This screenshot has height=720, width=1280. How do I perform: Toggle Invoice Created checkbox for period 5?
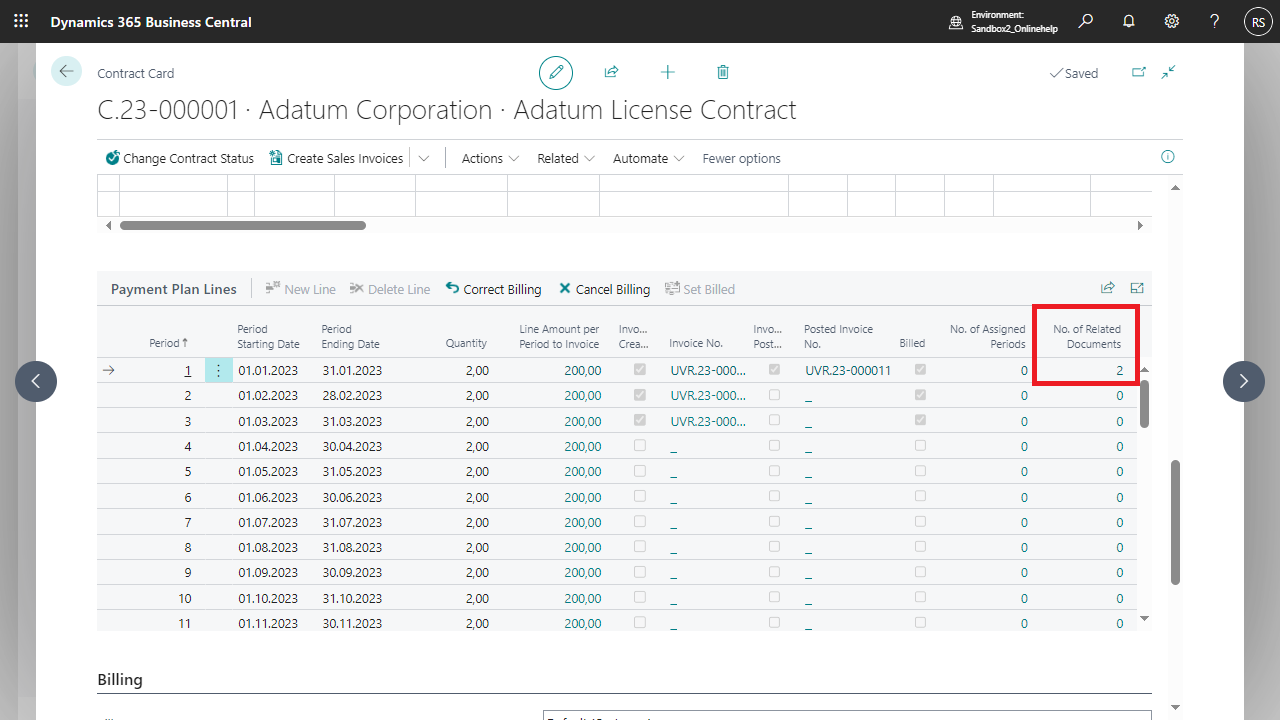pos(640,471)
